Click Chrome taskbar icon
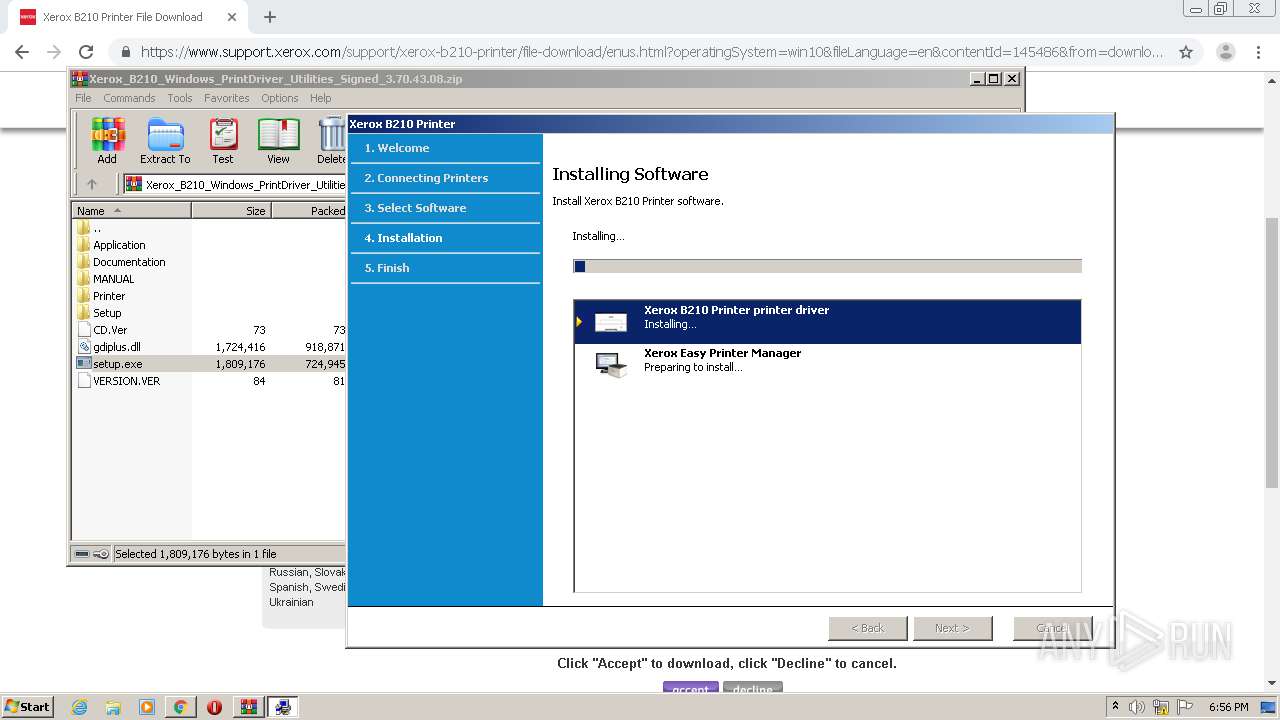 tap(180, 707)
